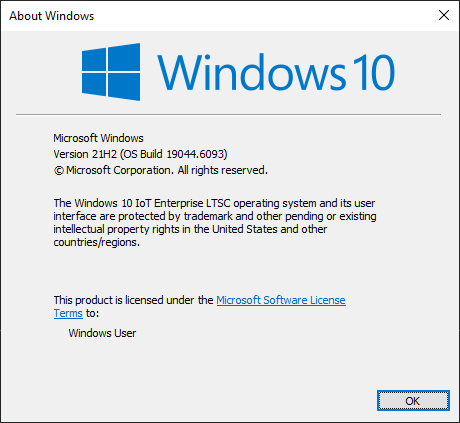Click the horizontal divider below the logo
This screenshot has height=423, width=460.
pos(228,114)
